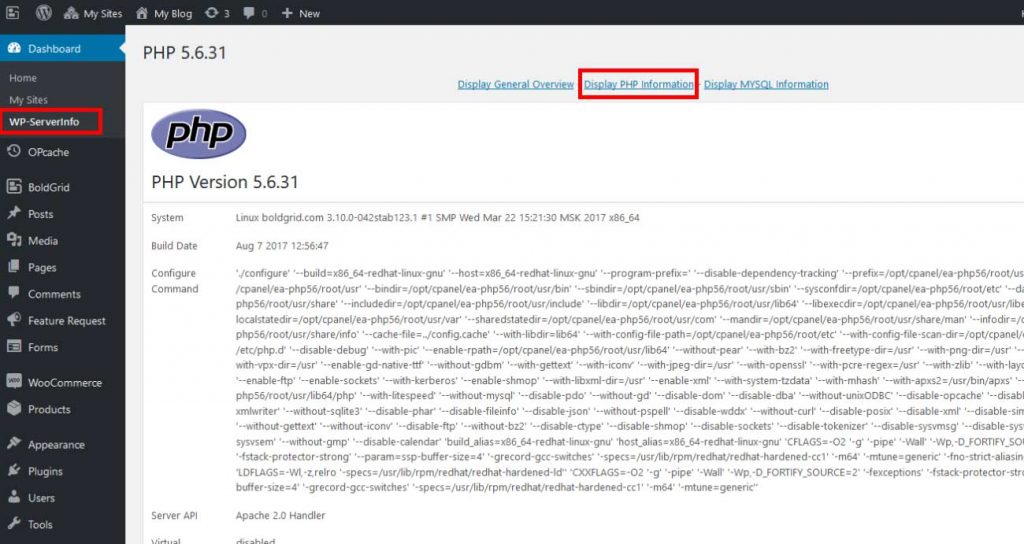Click the Plugins plug icon
The image size is (1024, 544).
click(x=14, y=470)
